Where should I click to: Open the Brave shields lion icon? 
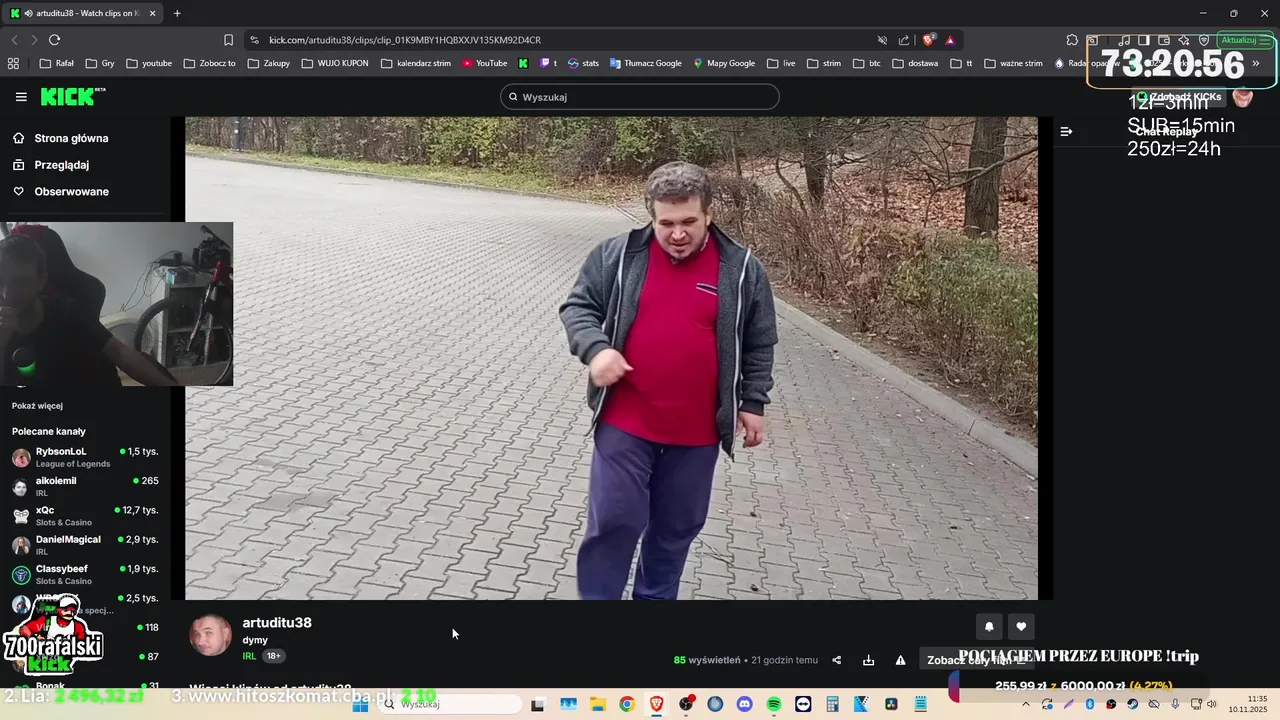928,40
